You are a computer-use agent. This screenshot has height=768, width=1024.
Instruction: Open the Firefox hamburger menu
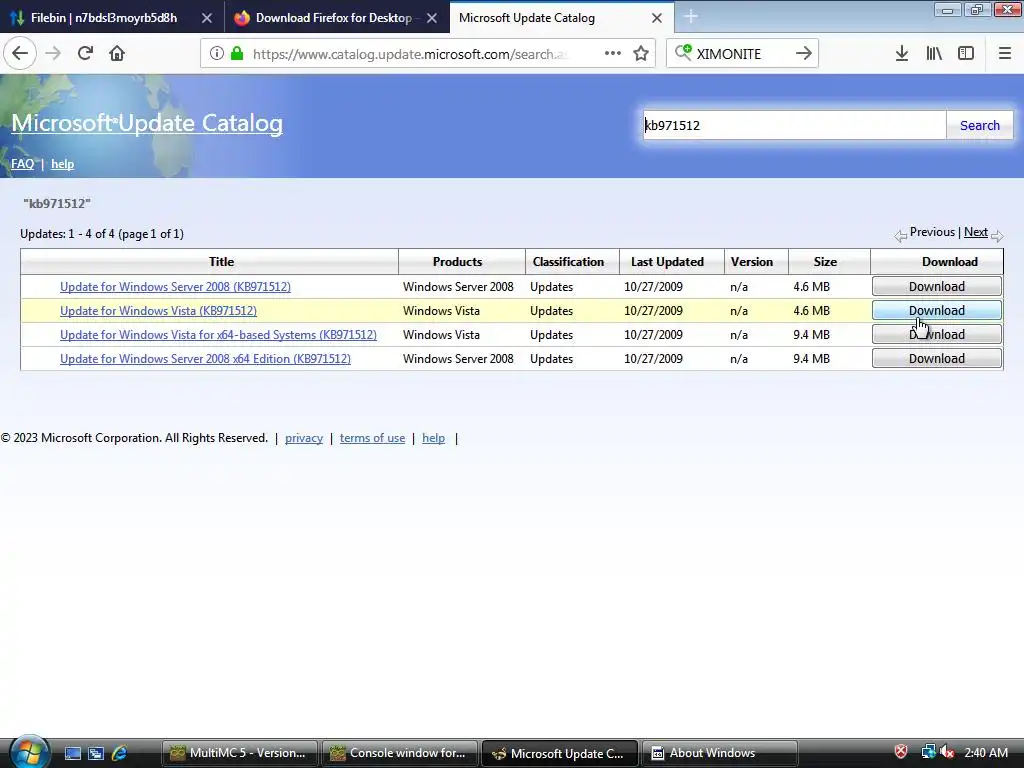(1004, 54)
